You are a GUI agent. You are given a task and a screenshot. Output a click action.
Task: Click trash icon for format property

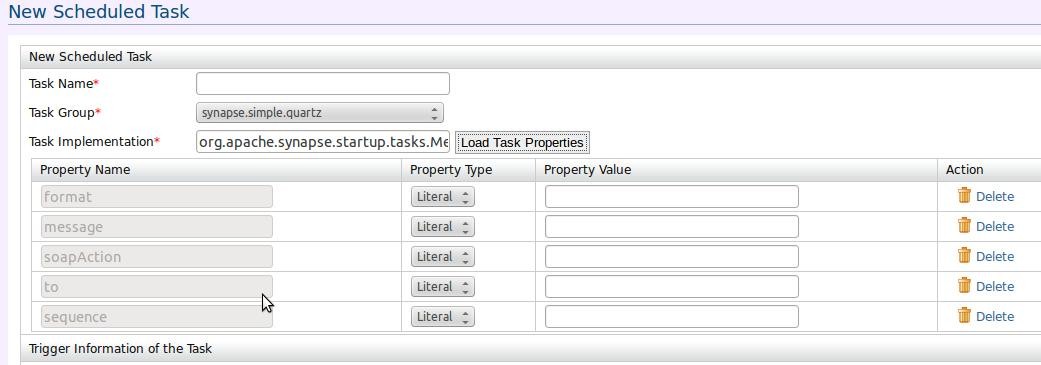coord(964,195)
